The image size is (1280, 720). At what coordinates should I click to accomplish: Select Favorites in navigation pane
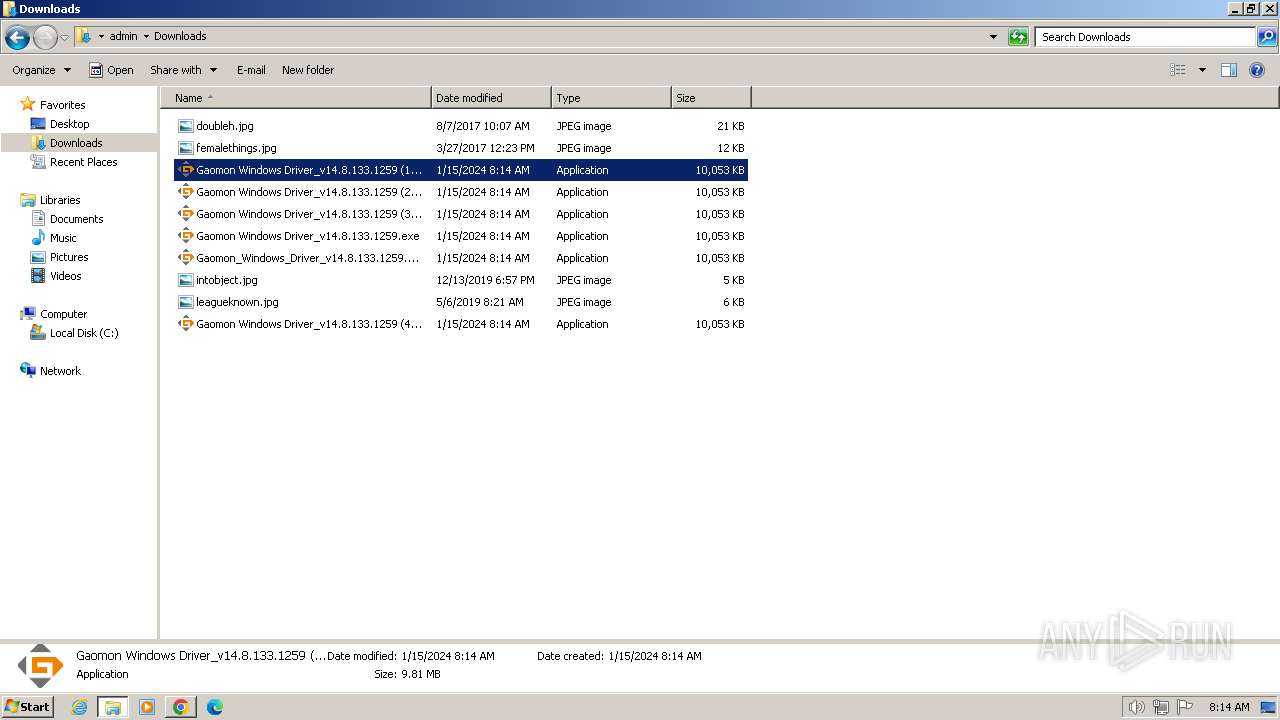[62, 105]
